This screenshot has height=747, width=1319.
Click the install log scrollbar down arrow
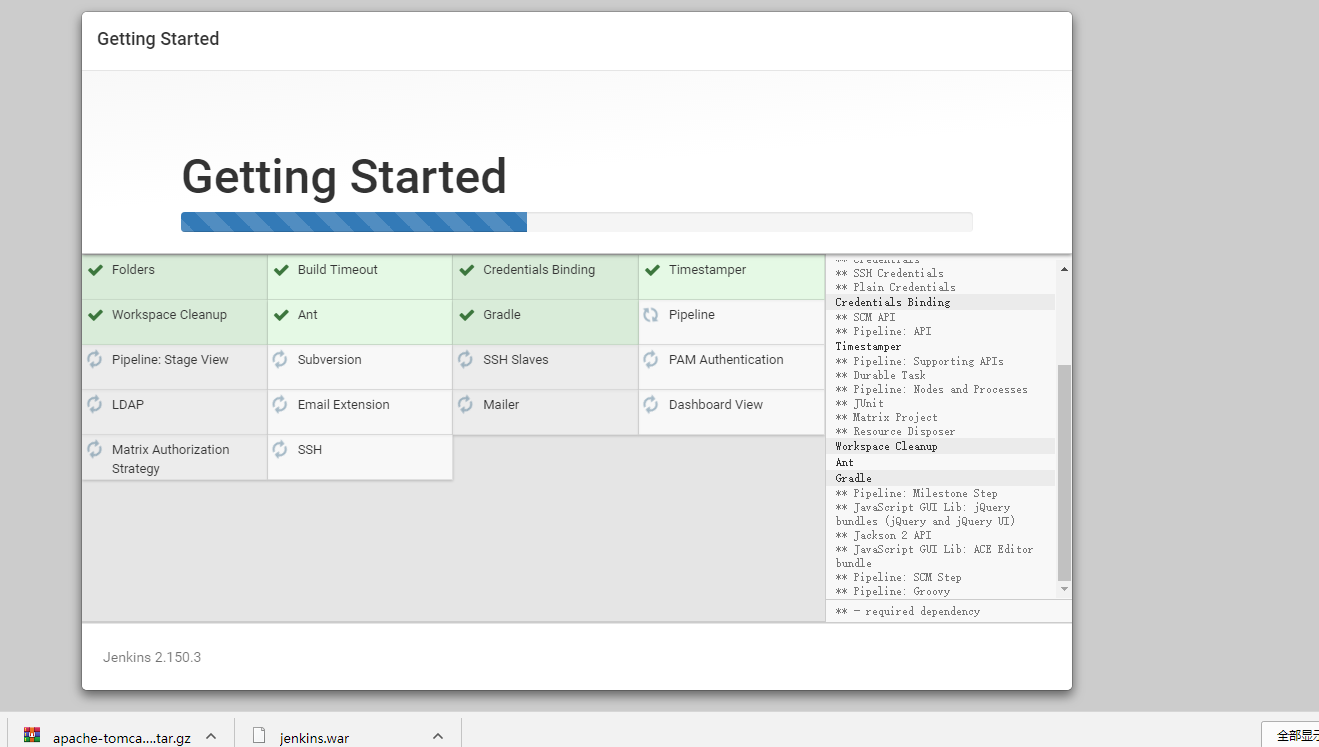pyautogui.click(x=1064, y=590)
